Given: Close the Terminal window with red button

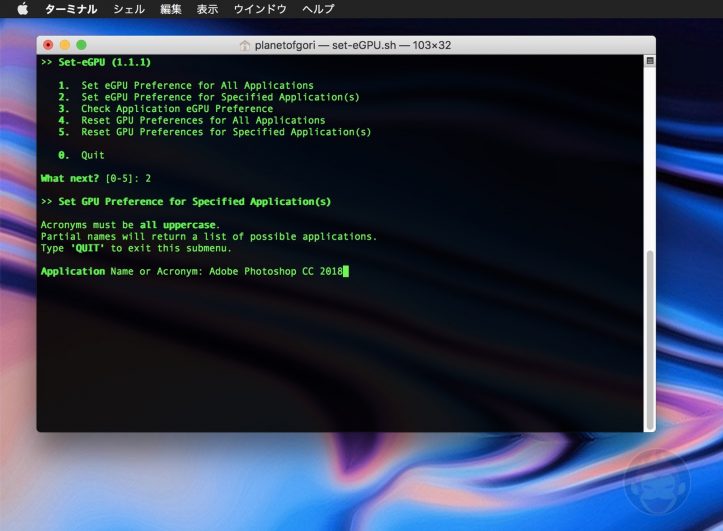Looking at the screenshot, I should coord(48,45).
